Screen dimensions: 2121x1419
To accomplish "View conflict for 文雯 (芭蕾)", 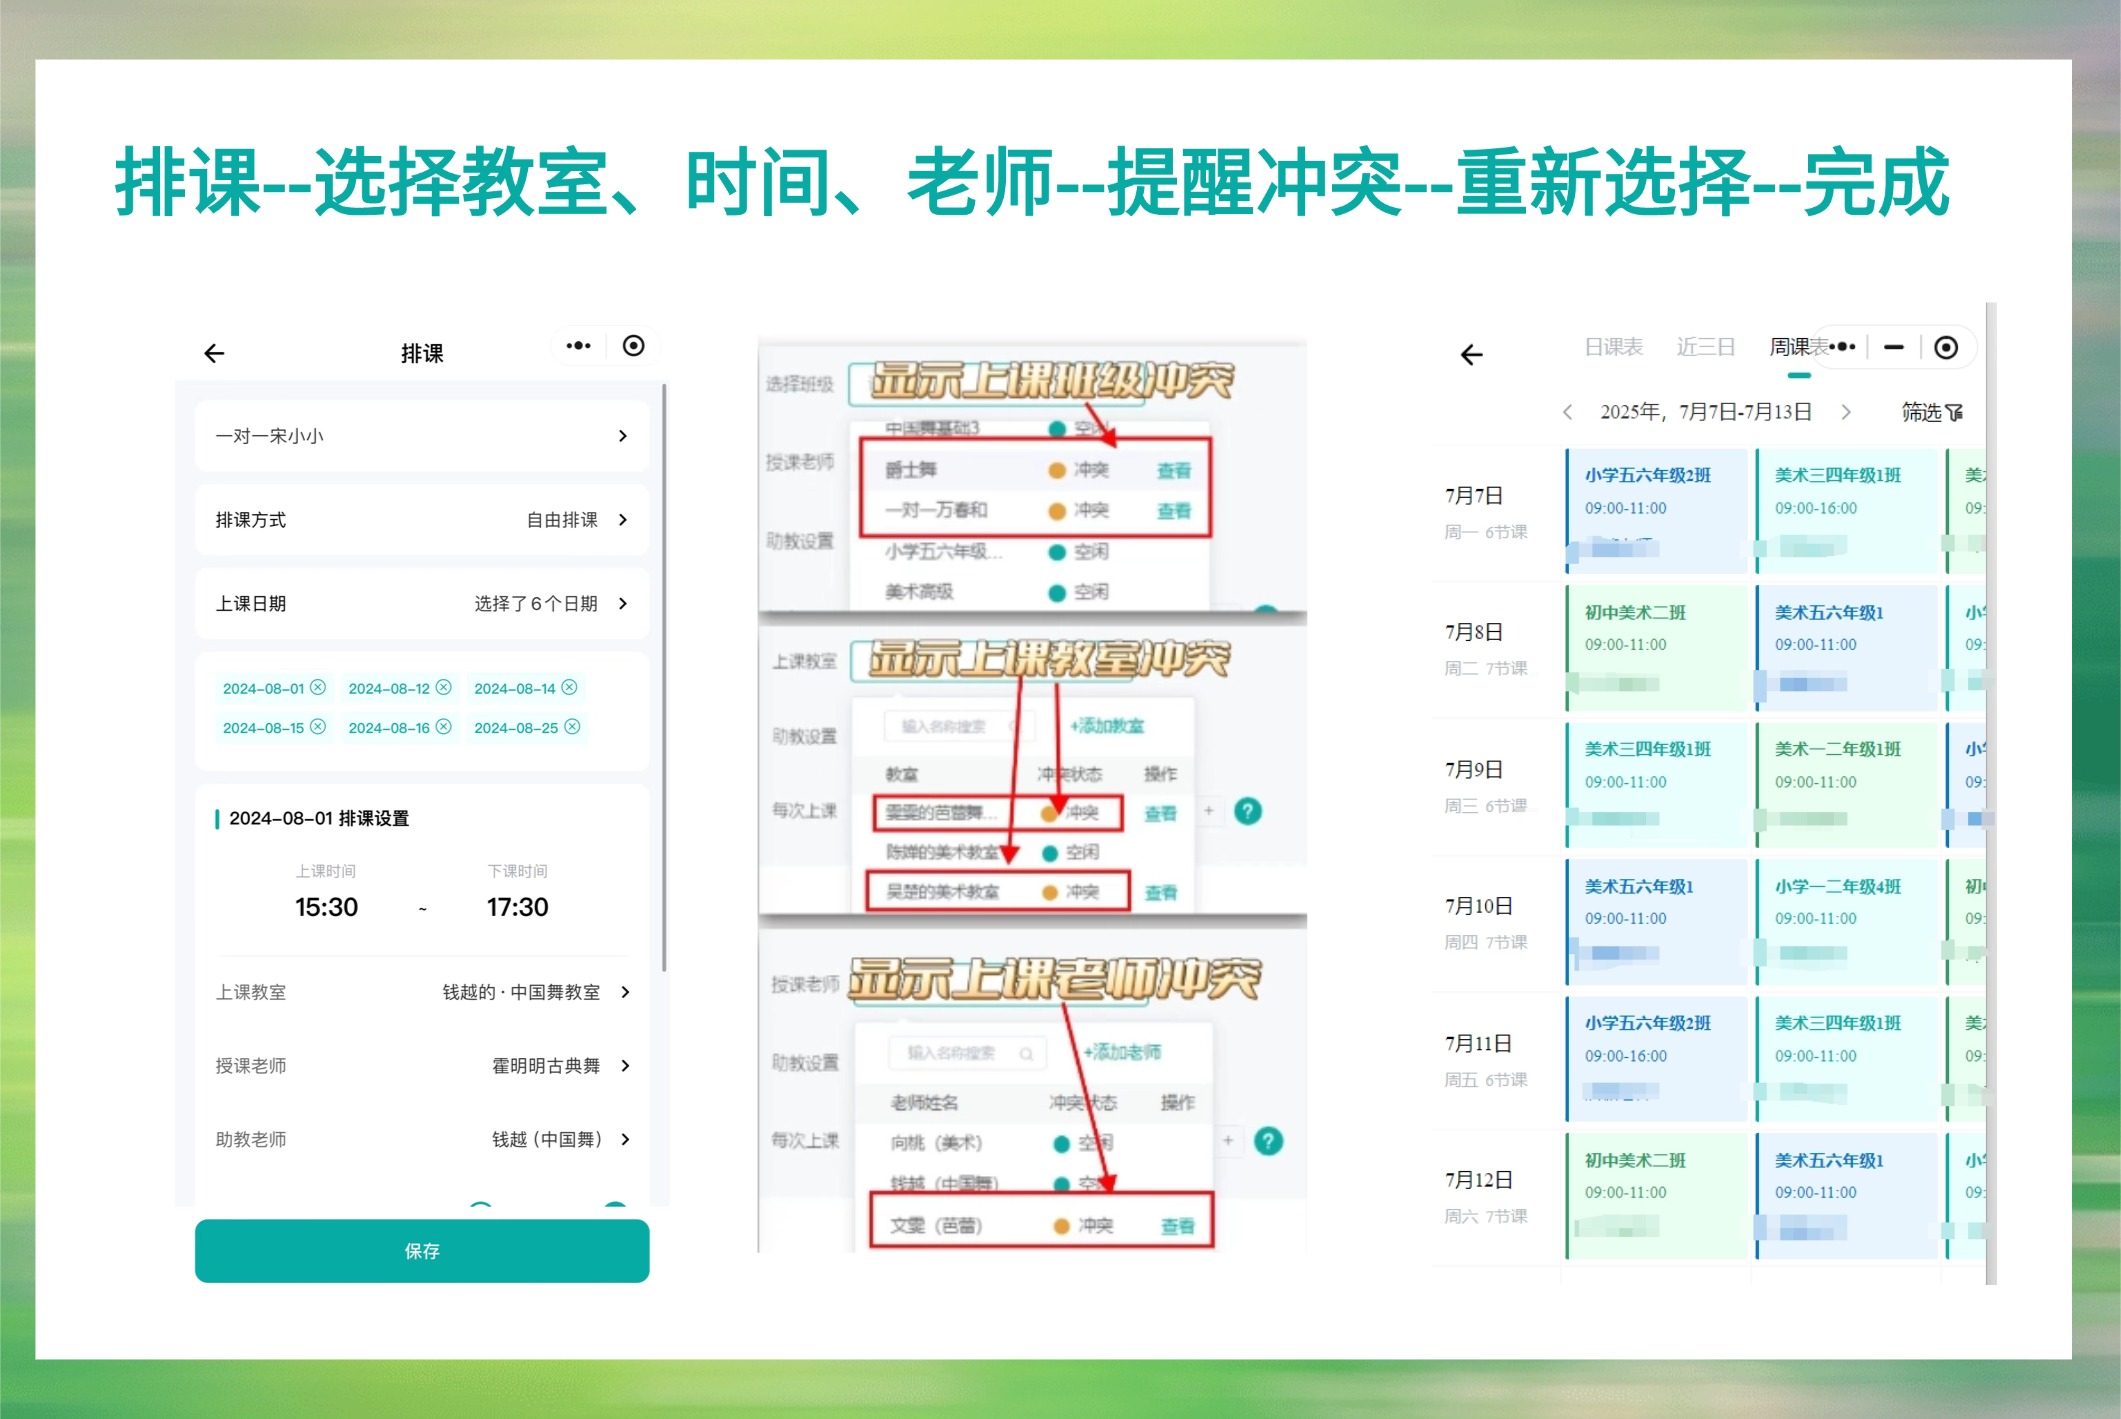I will coord(1177,1226).
